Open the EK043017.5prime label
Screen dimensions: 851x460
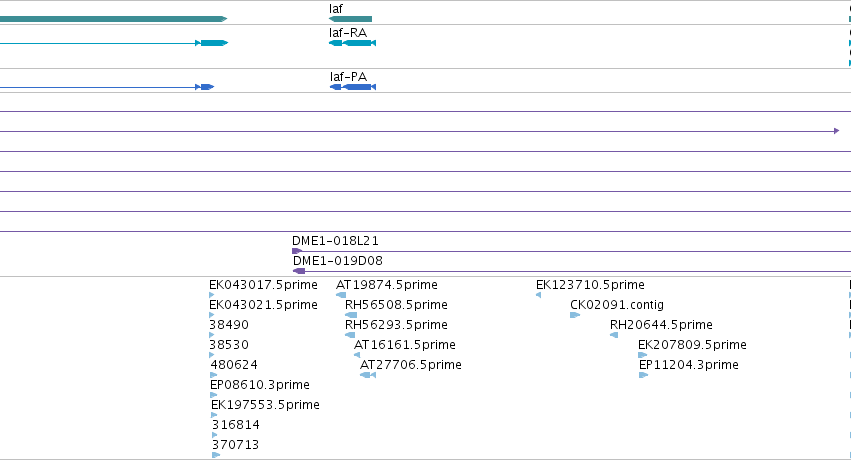point(263,285)
